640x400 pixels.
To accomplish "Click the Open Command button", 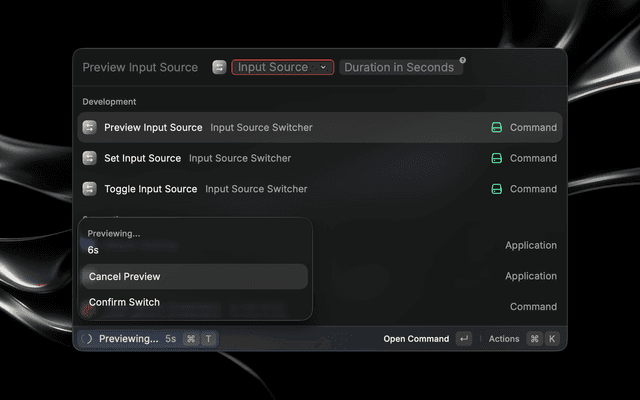I will (x=416, y=339).
